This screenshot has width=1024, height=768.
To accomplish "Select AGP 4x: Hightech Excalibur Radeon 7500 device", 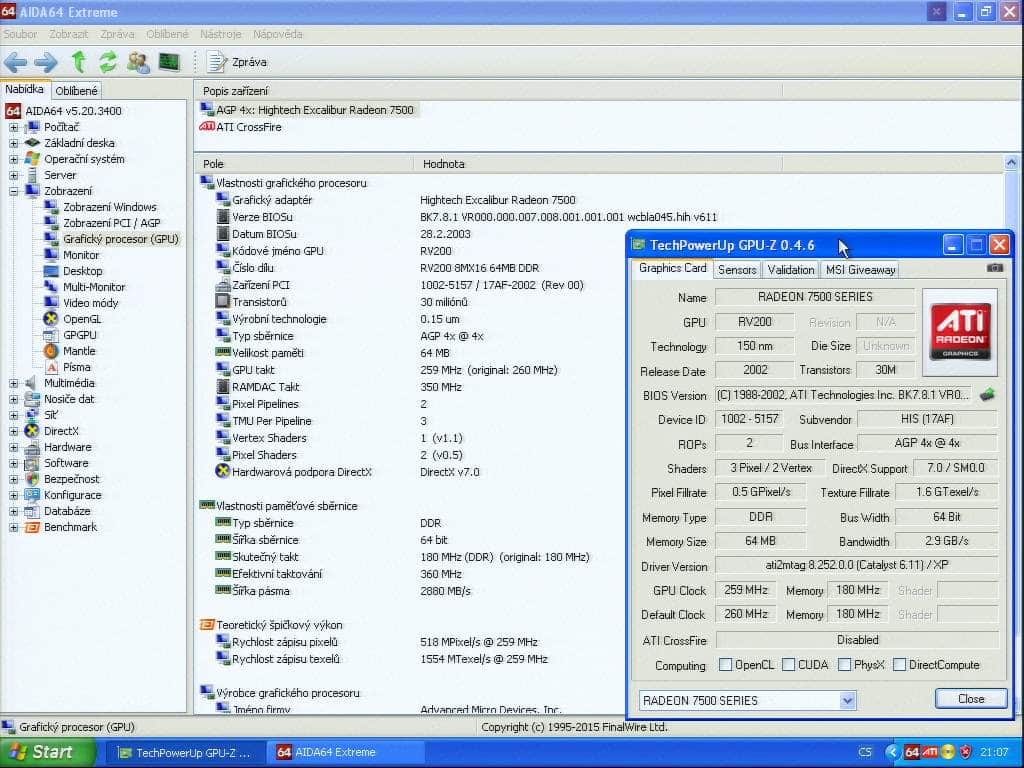I will [307, 110].
